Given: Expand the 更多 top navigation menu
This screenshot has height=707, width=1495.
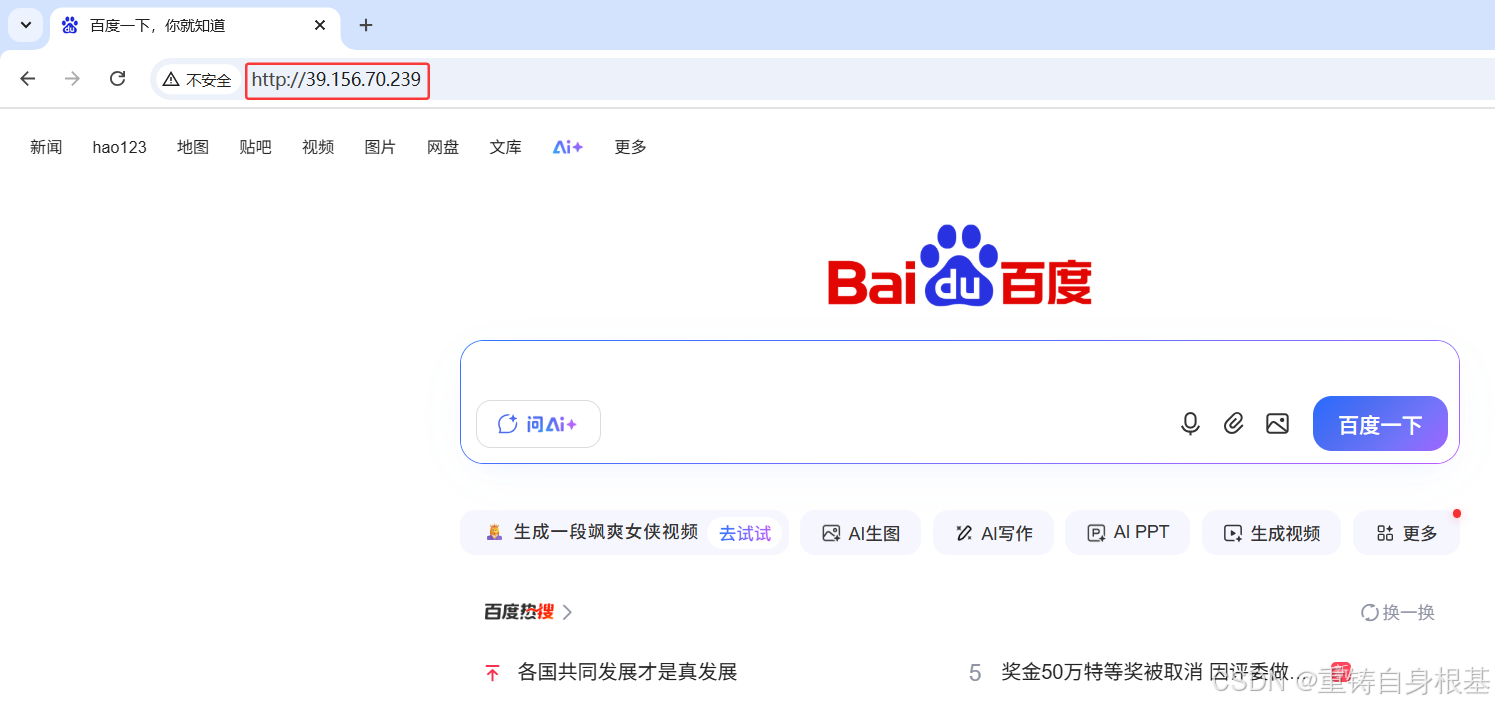Looking at the screenshot, I should coord(631,147).
